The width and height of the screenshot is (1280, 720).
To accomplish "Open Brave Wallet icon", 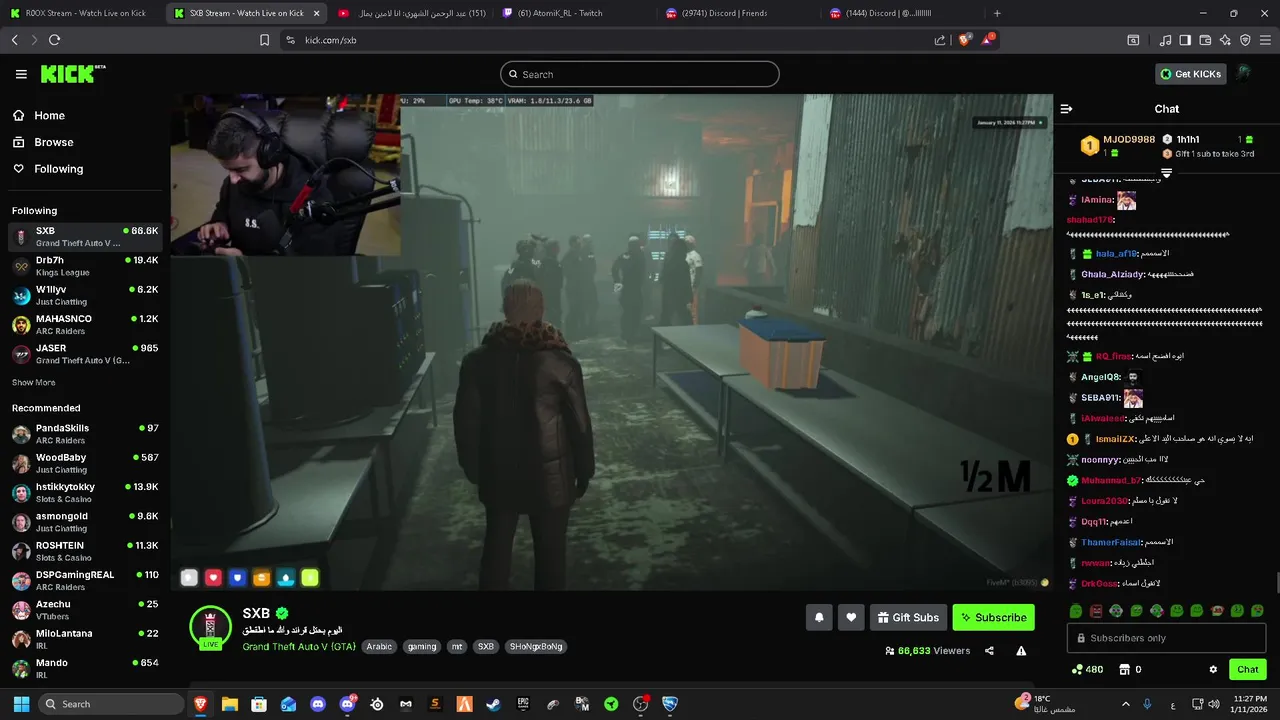I will (x=1205, y=40).
